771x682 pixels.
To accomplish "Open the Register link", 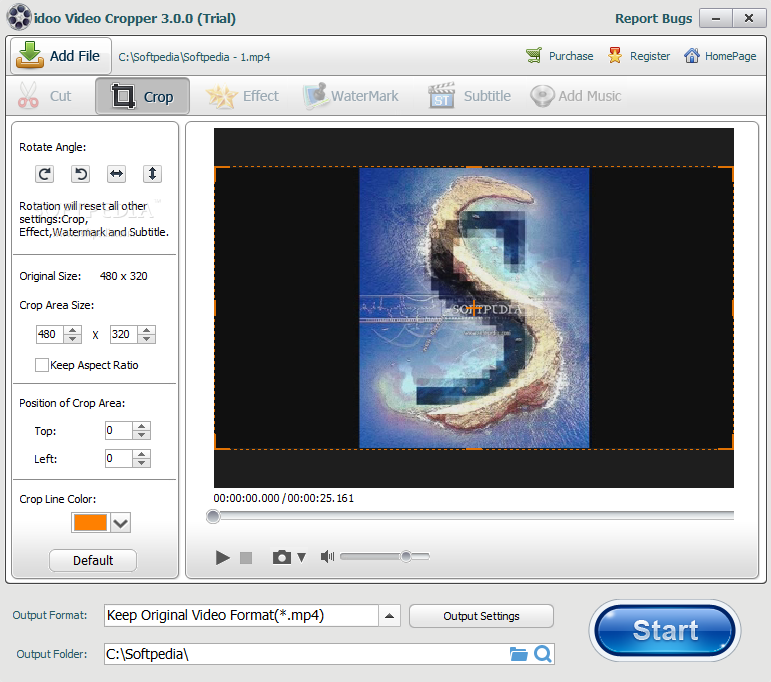I will [650, 56].
